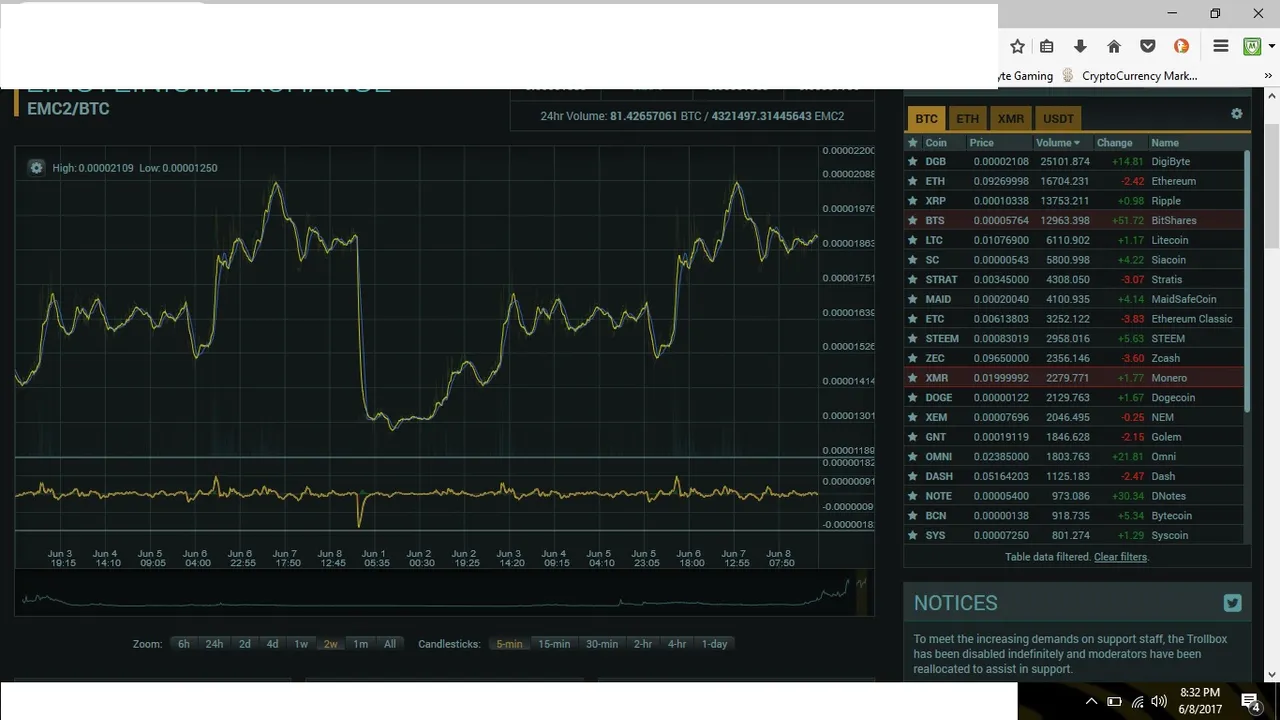Sort markets by Volume column
The width and height of the screenshot is (1280, 720).
(x=1058, y=143)
